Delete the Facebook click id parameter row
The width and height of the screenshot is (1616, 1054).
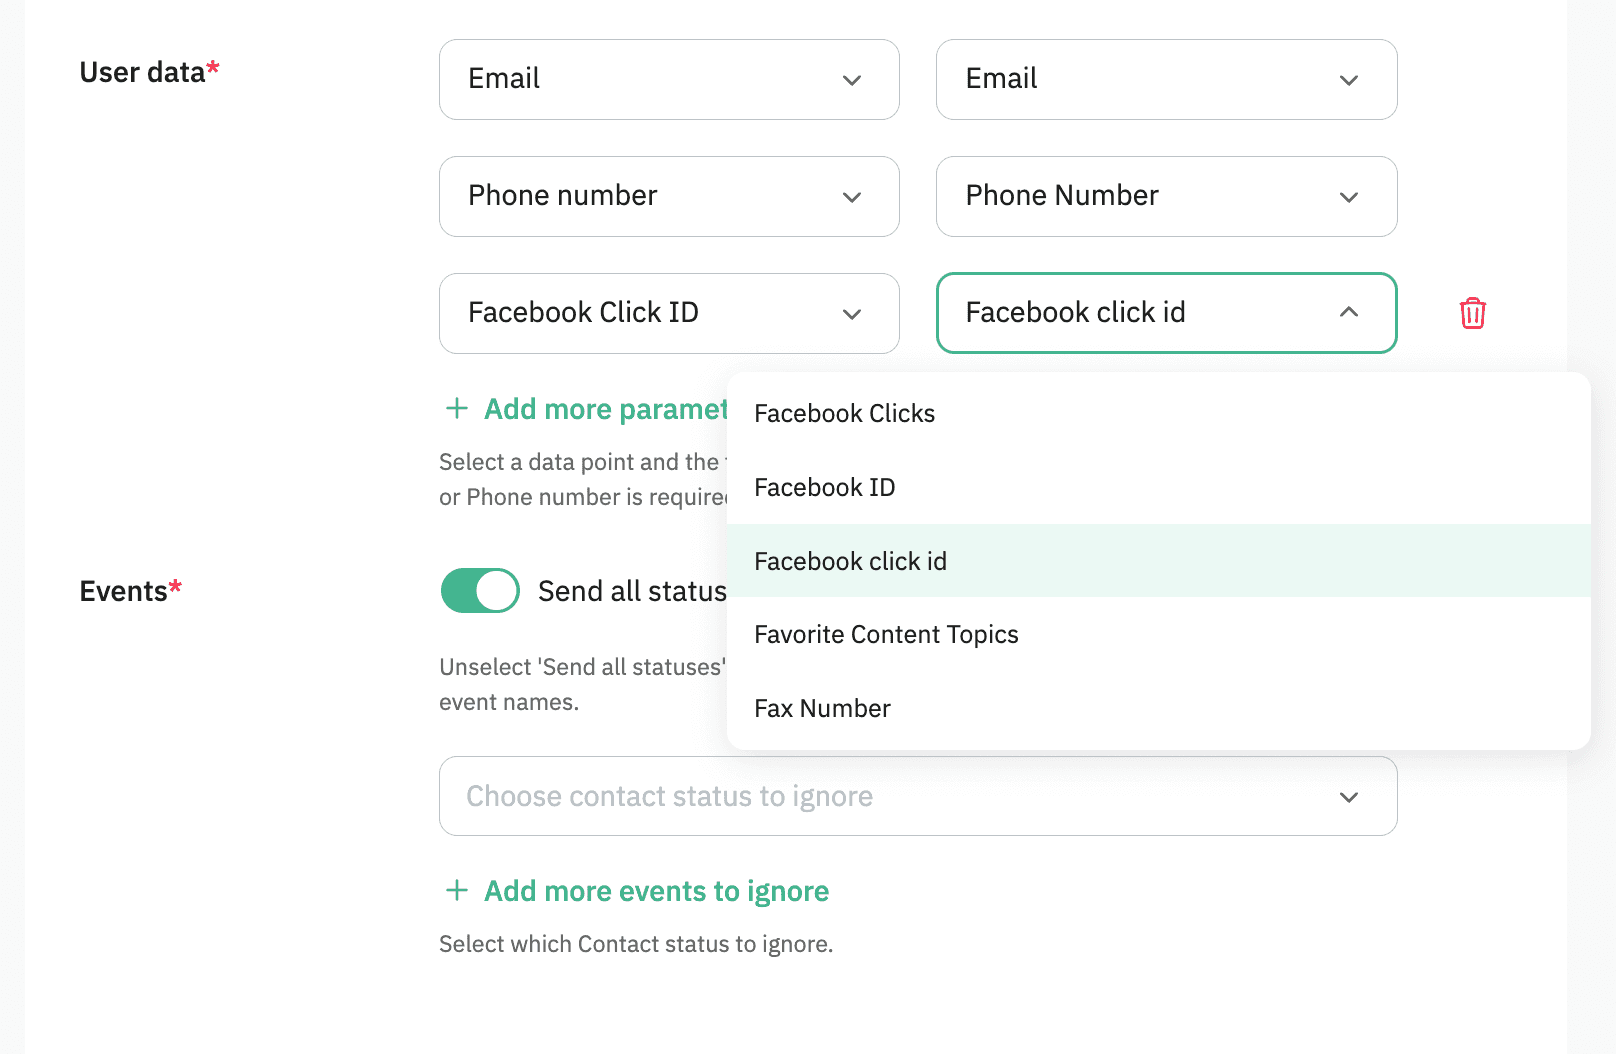pos(1472,313)
